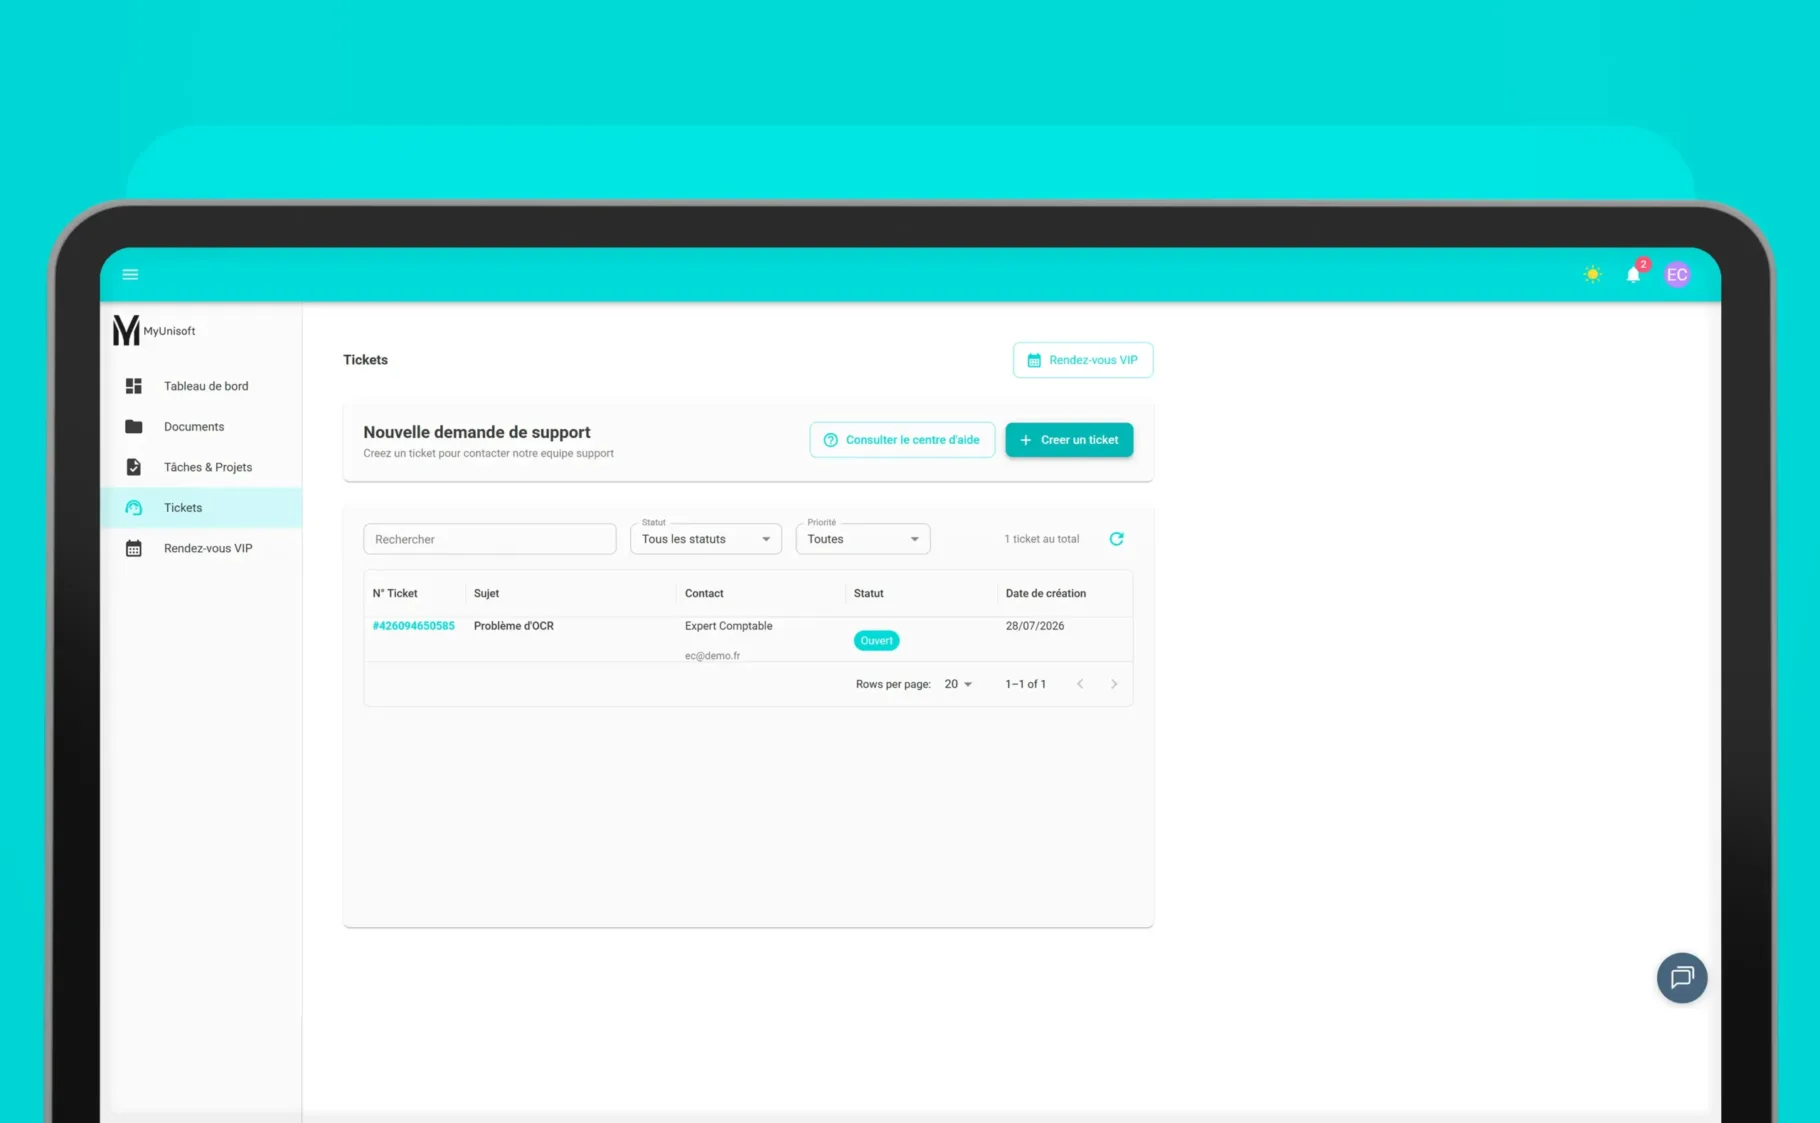Click the Rendez-vous VIP top button
Image resolution: width=1820 pixels, height=1123 pixels.
1083,360
